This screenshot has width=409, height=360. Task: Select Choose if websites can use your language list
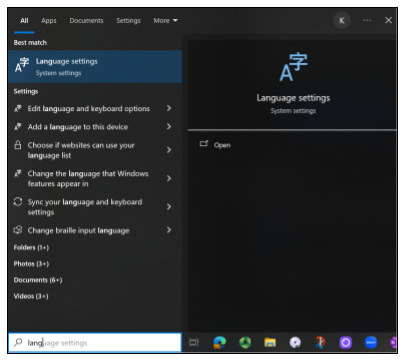pyautogui.click(x=81, y=150)
